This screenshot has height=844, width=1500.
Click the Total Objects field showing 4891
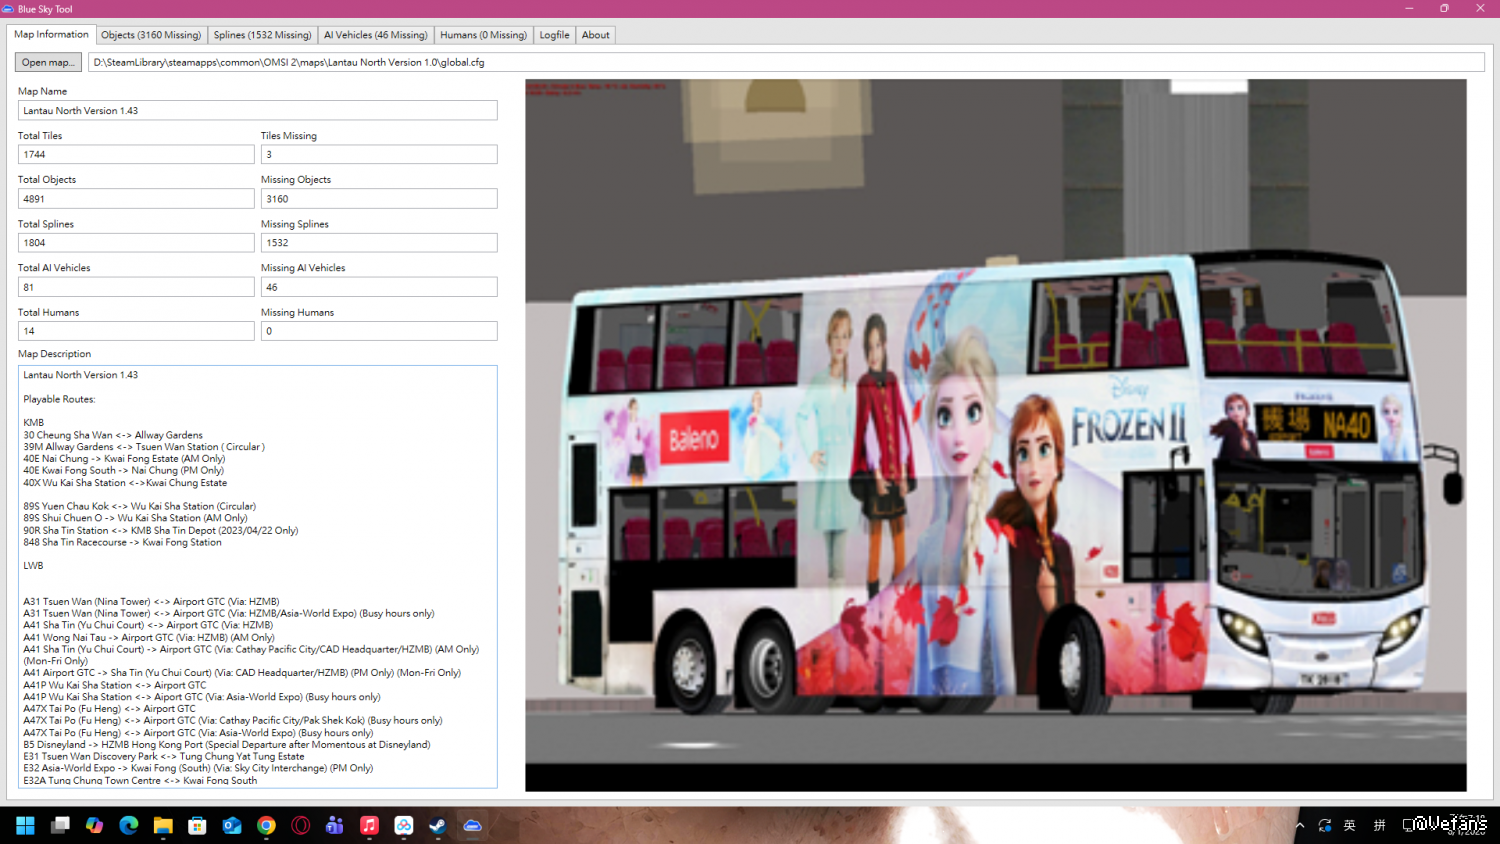136,198
